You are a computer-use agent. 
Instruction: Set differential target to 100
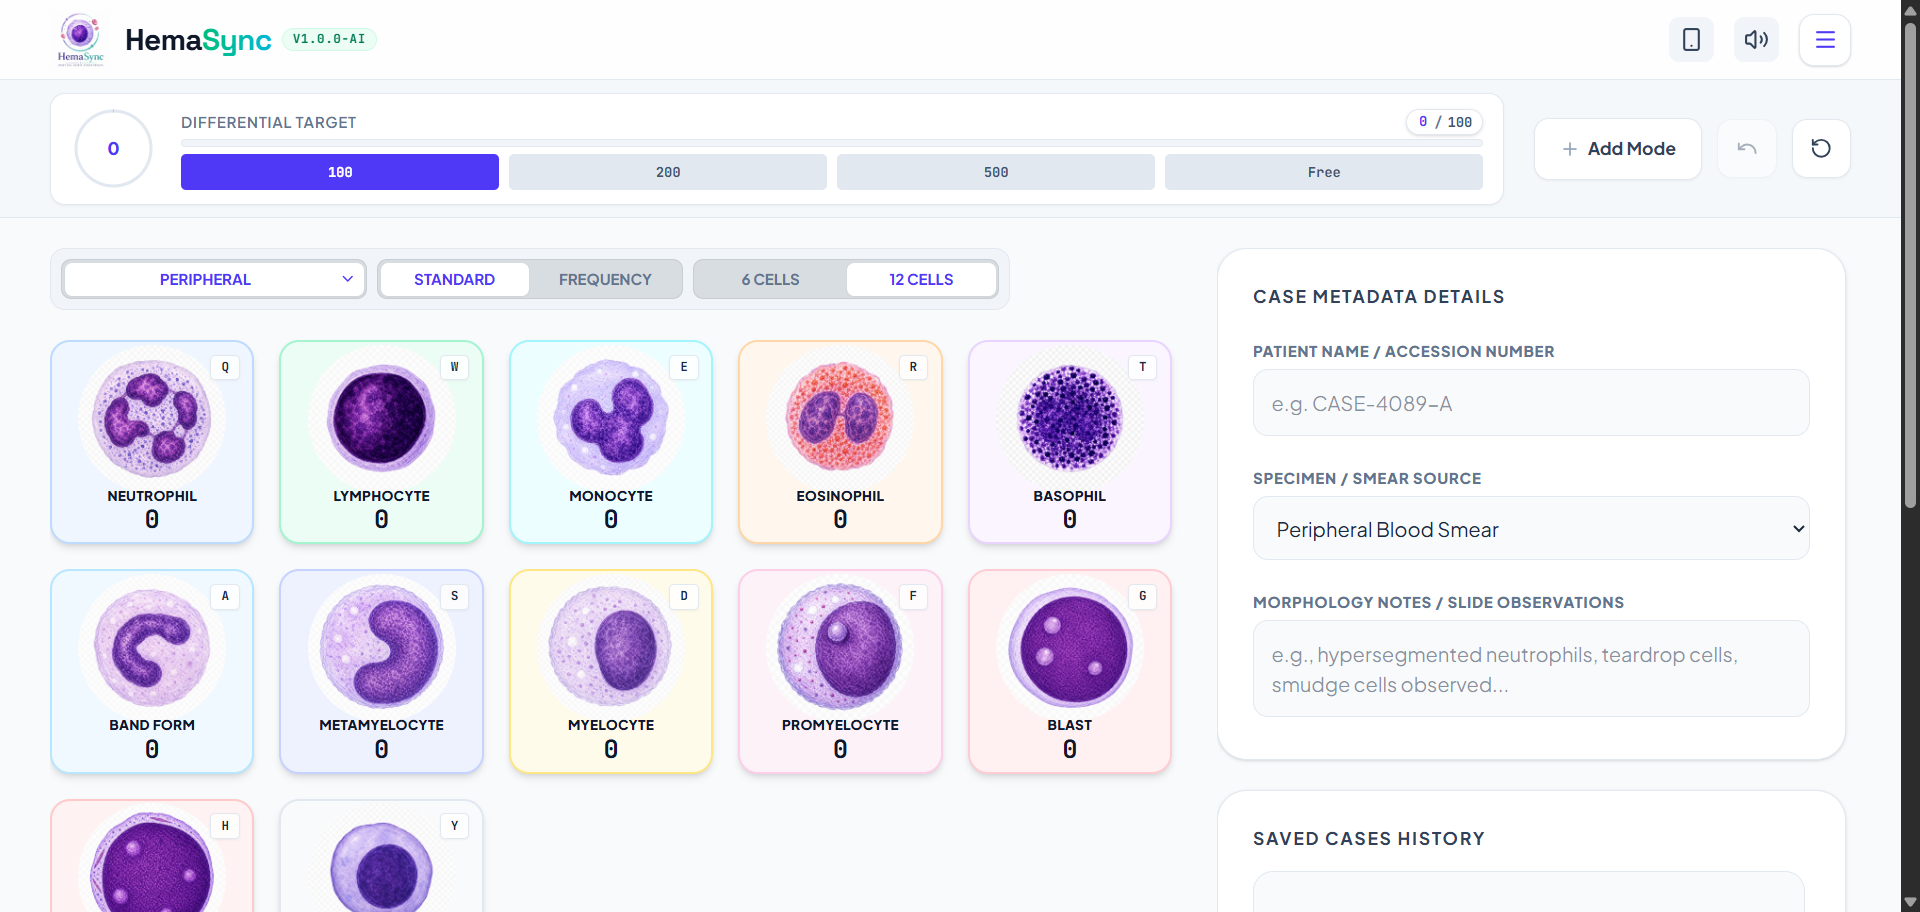click(x=340, y=172)
